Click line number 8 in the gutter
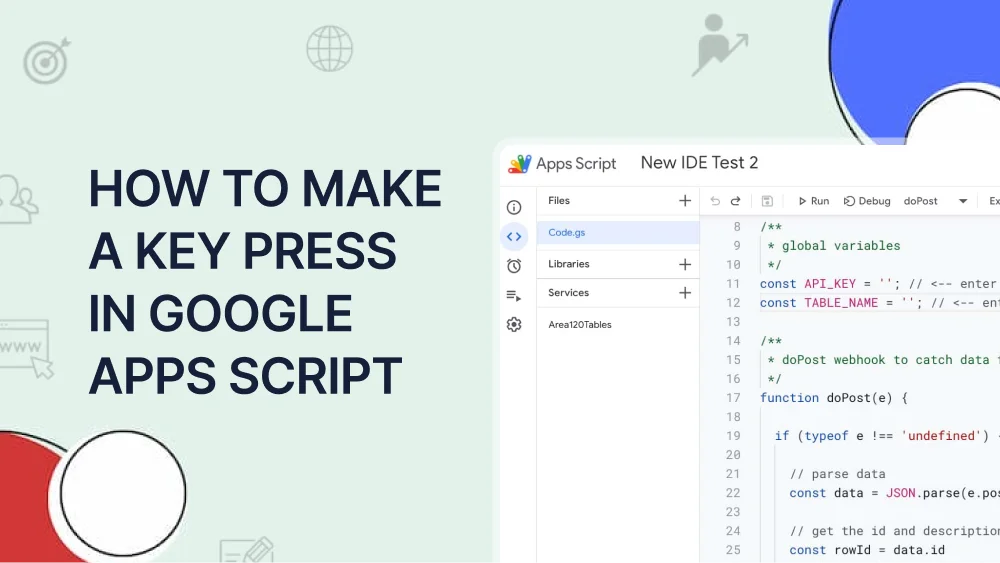1000x563 pixels. click(737, 227)
